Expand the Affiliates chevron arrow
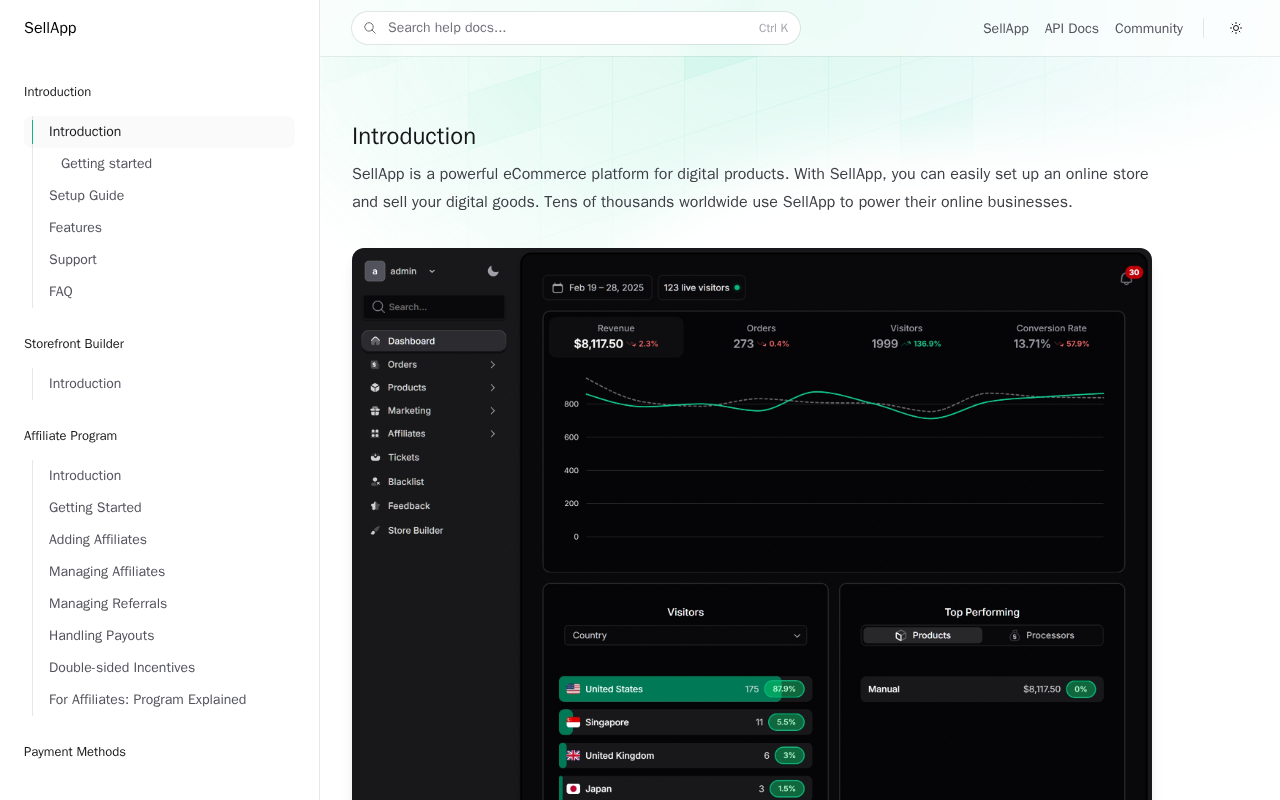The width and height of the screenshot is (1280, 800). point(492,434)
